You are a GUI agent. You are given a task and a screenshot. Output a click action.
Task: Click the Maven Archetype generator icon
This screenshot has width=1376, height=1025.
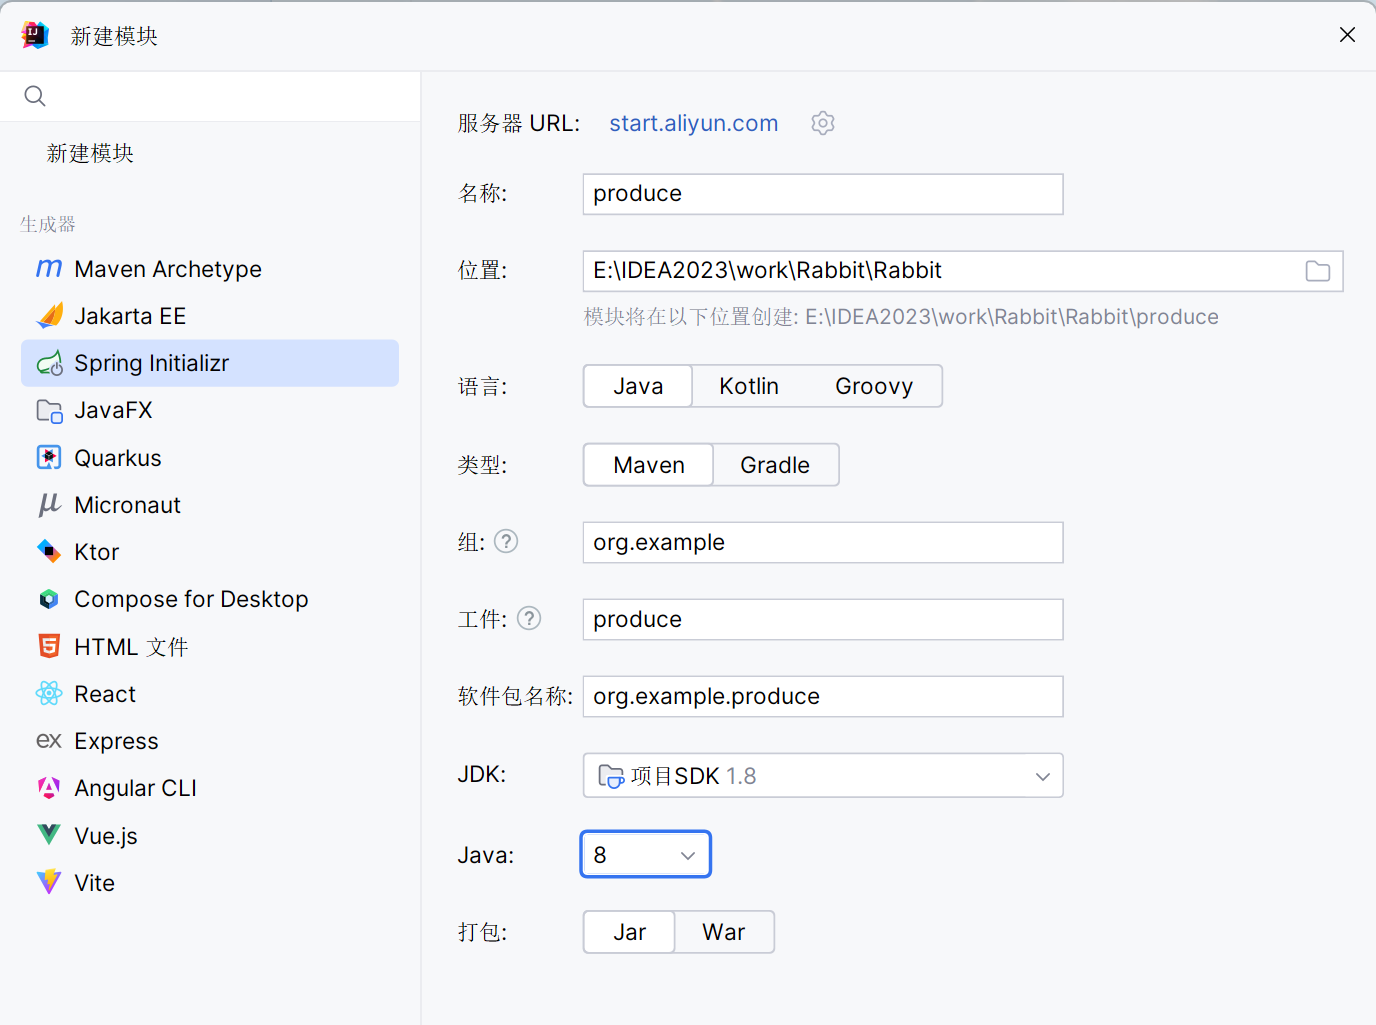point(49,269)
